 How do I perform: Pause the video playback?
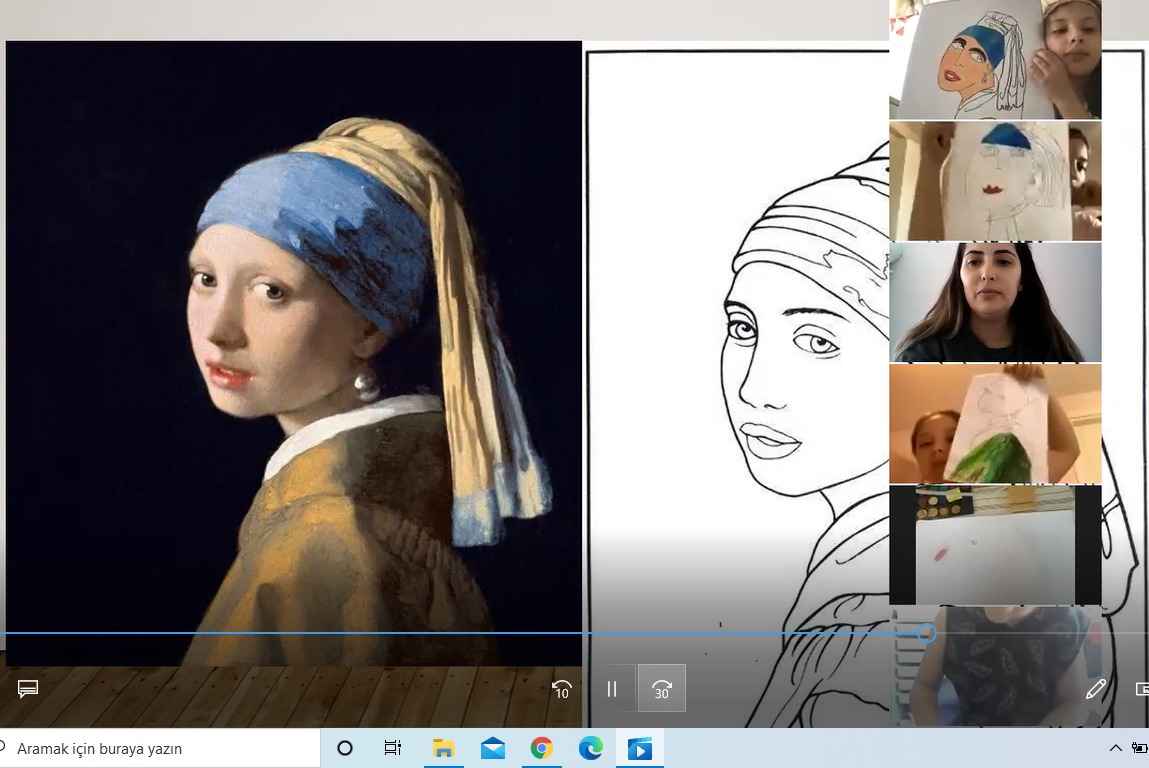point(612,689)
